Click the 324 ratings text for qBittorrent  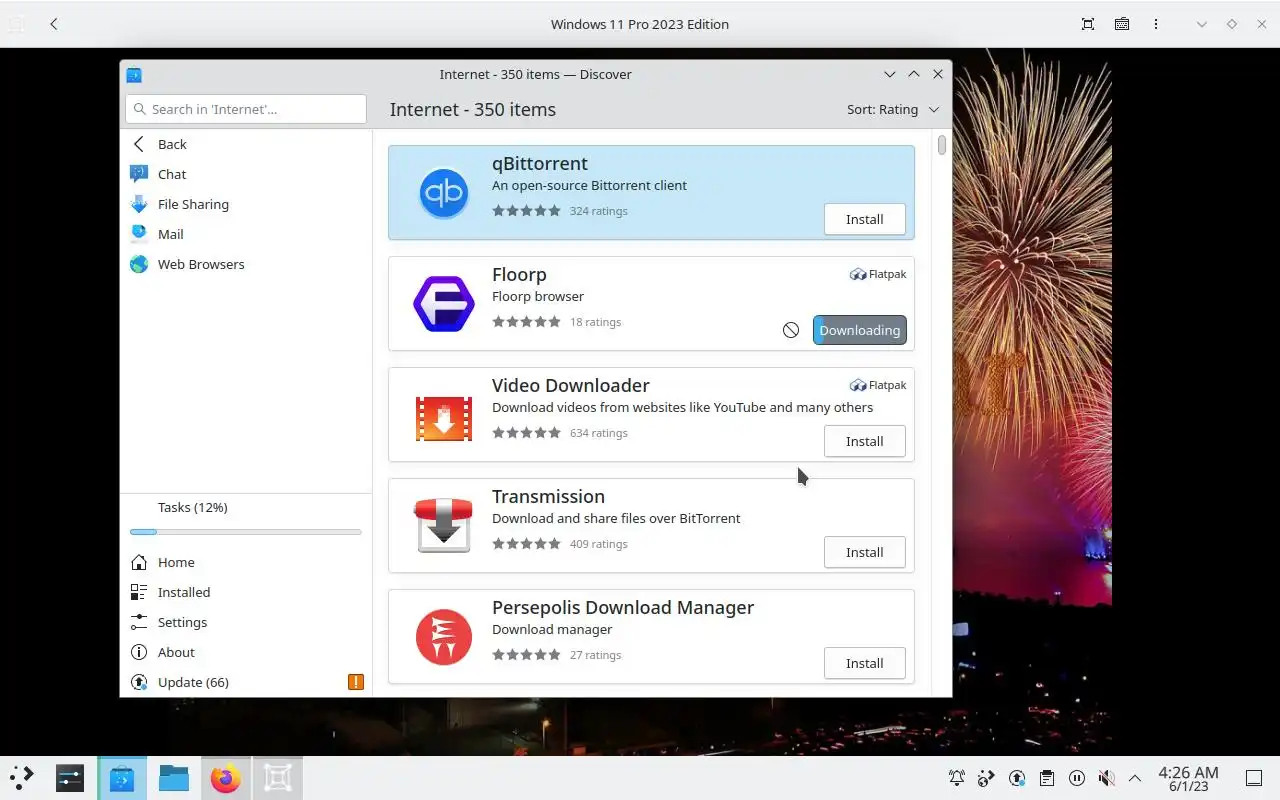(x=598, y=211)
